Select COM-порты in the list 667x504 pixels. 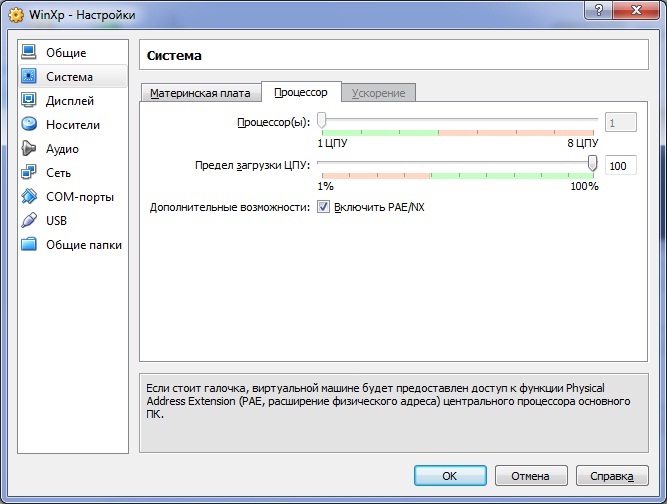coord(73,196)
